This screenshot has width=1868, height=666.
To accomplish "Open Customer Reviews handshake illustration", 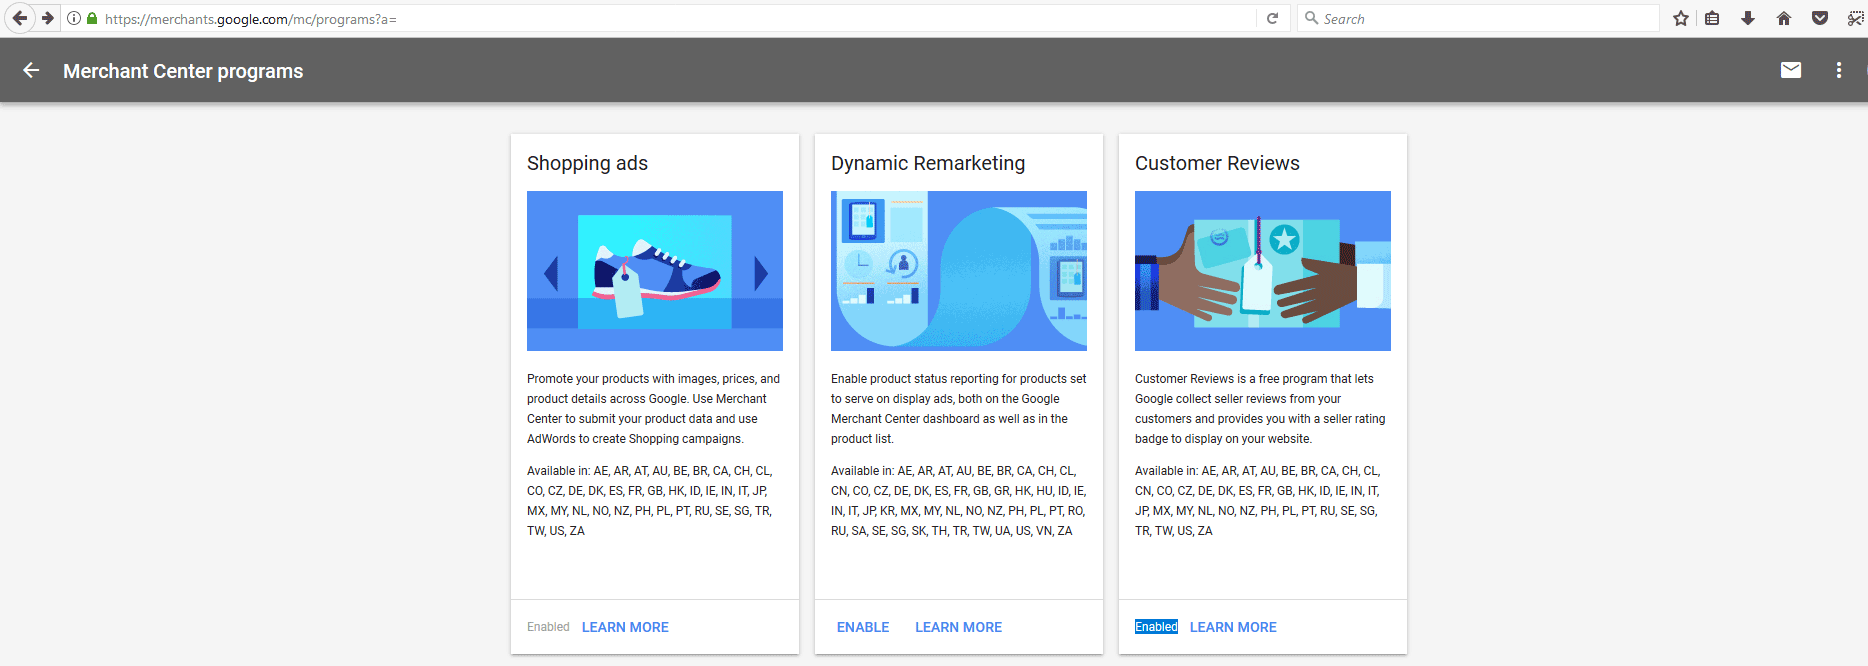I will pyautogui.click(x=1263, y=271).
